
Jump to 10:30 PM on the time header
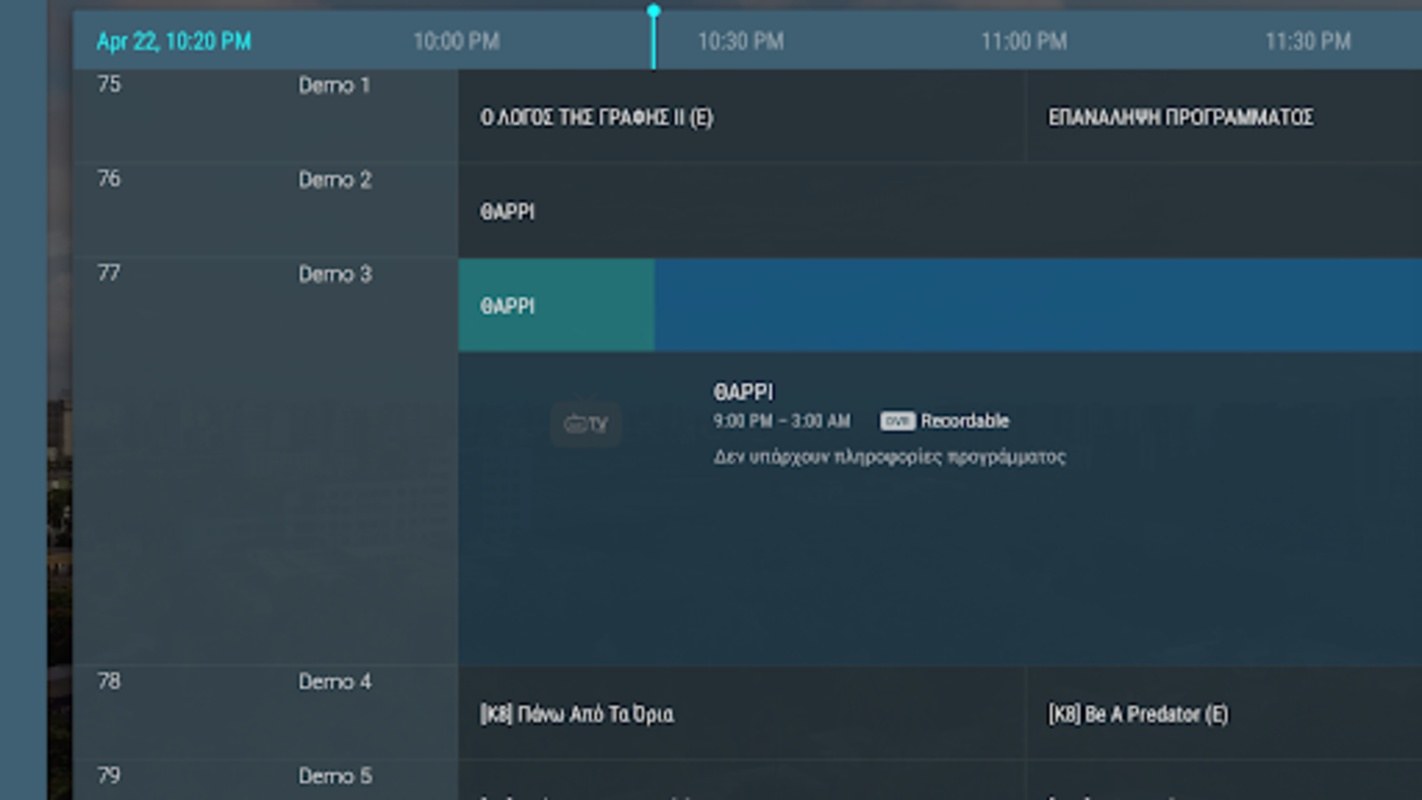pos(741,42)
